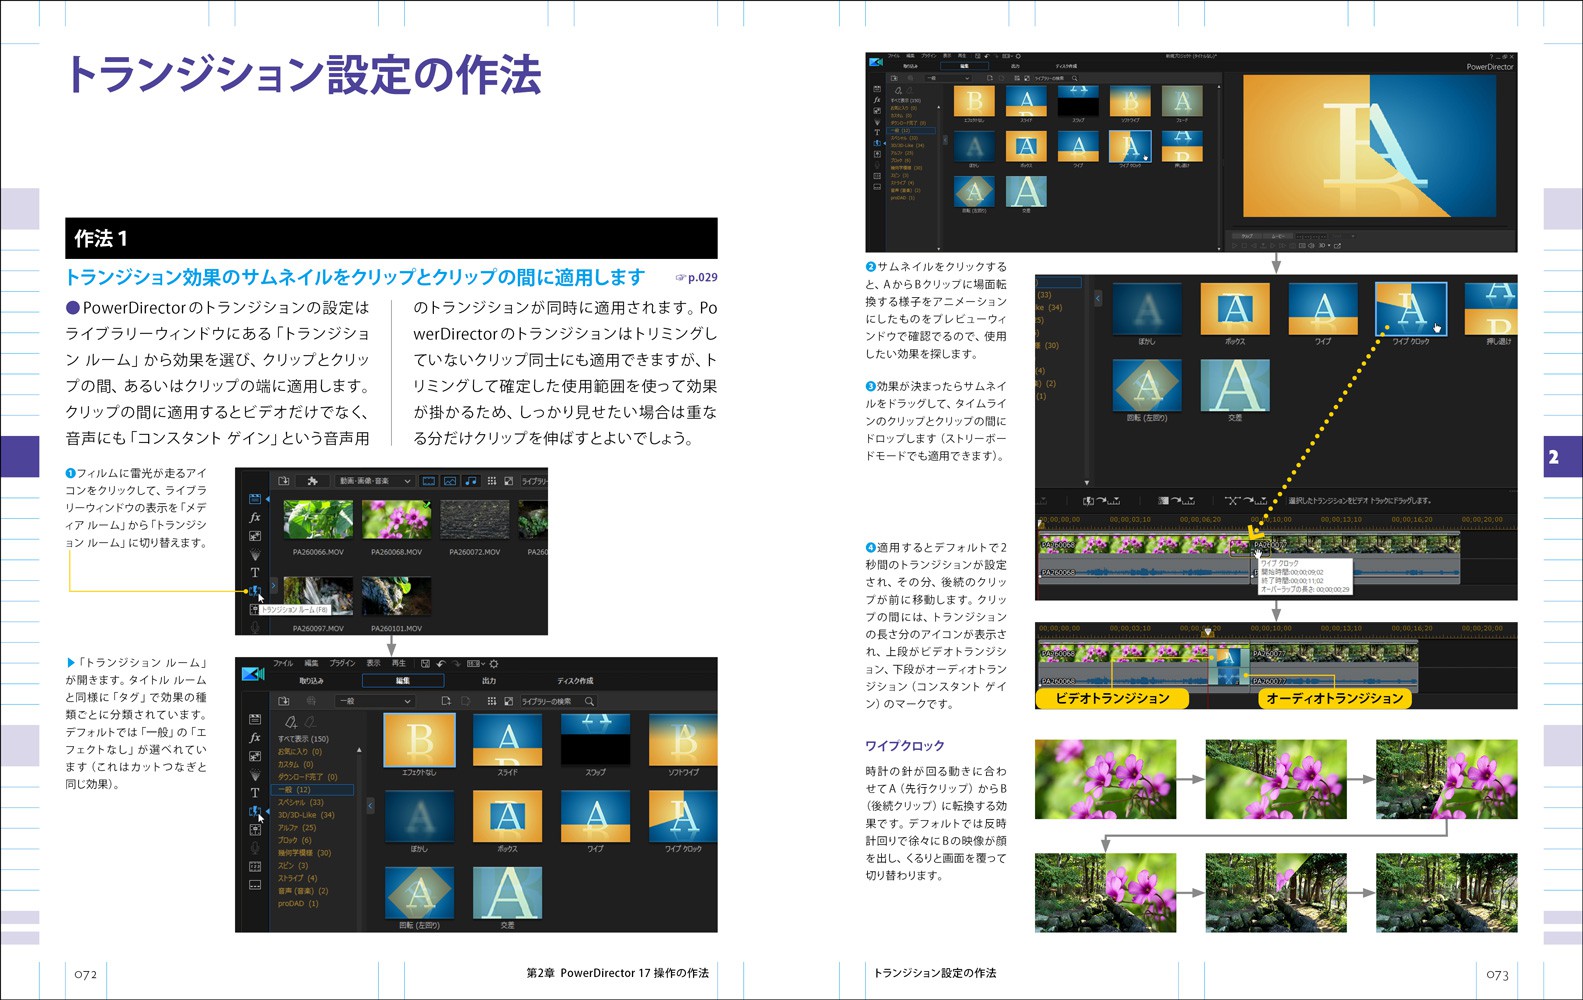Click Audio Mixing Room icon in Transition Room sidebar
Screen dimensions: 1583x1000
255,829
